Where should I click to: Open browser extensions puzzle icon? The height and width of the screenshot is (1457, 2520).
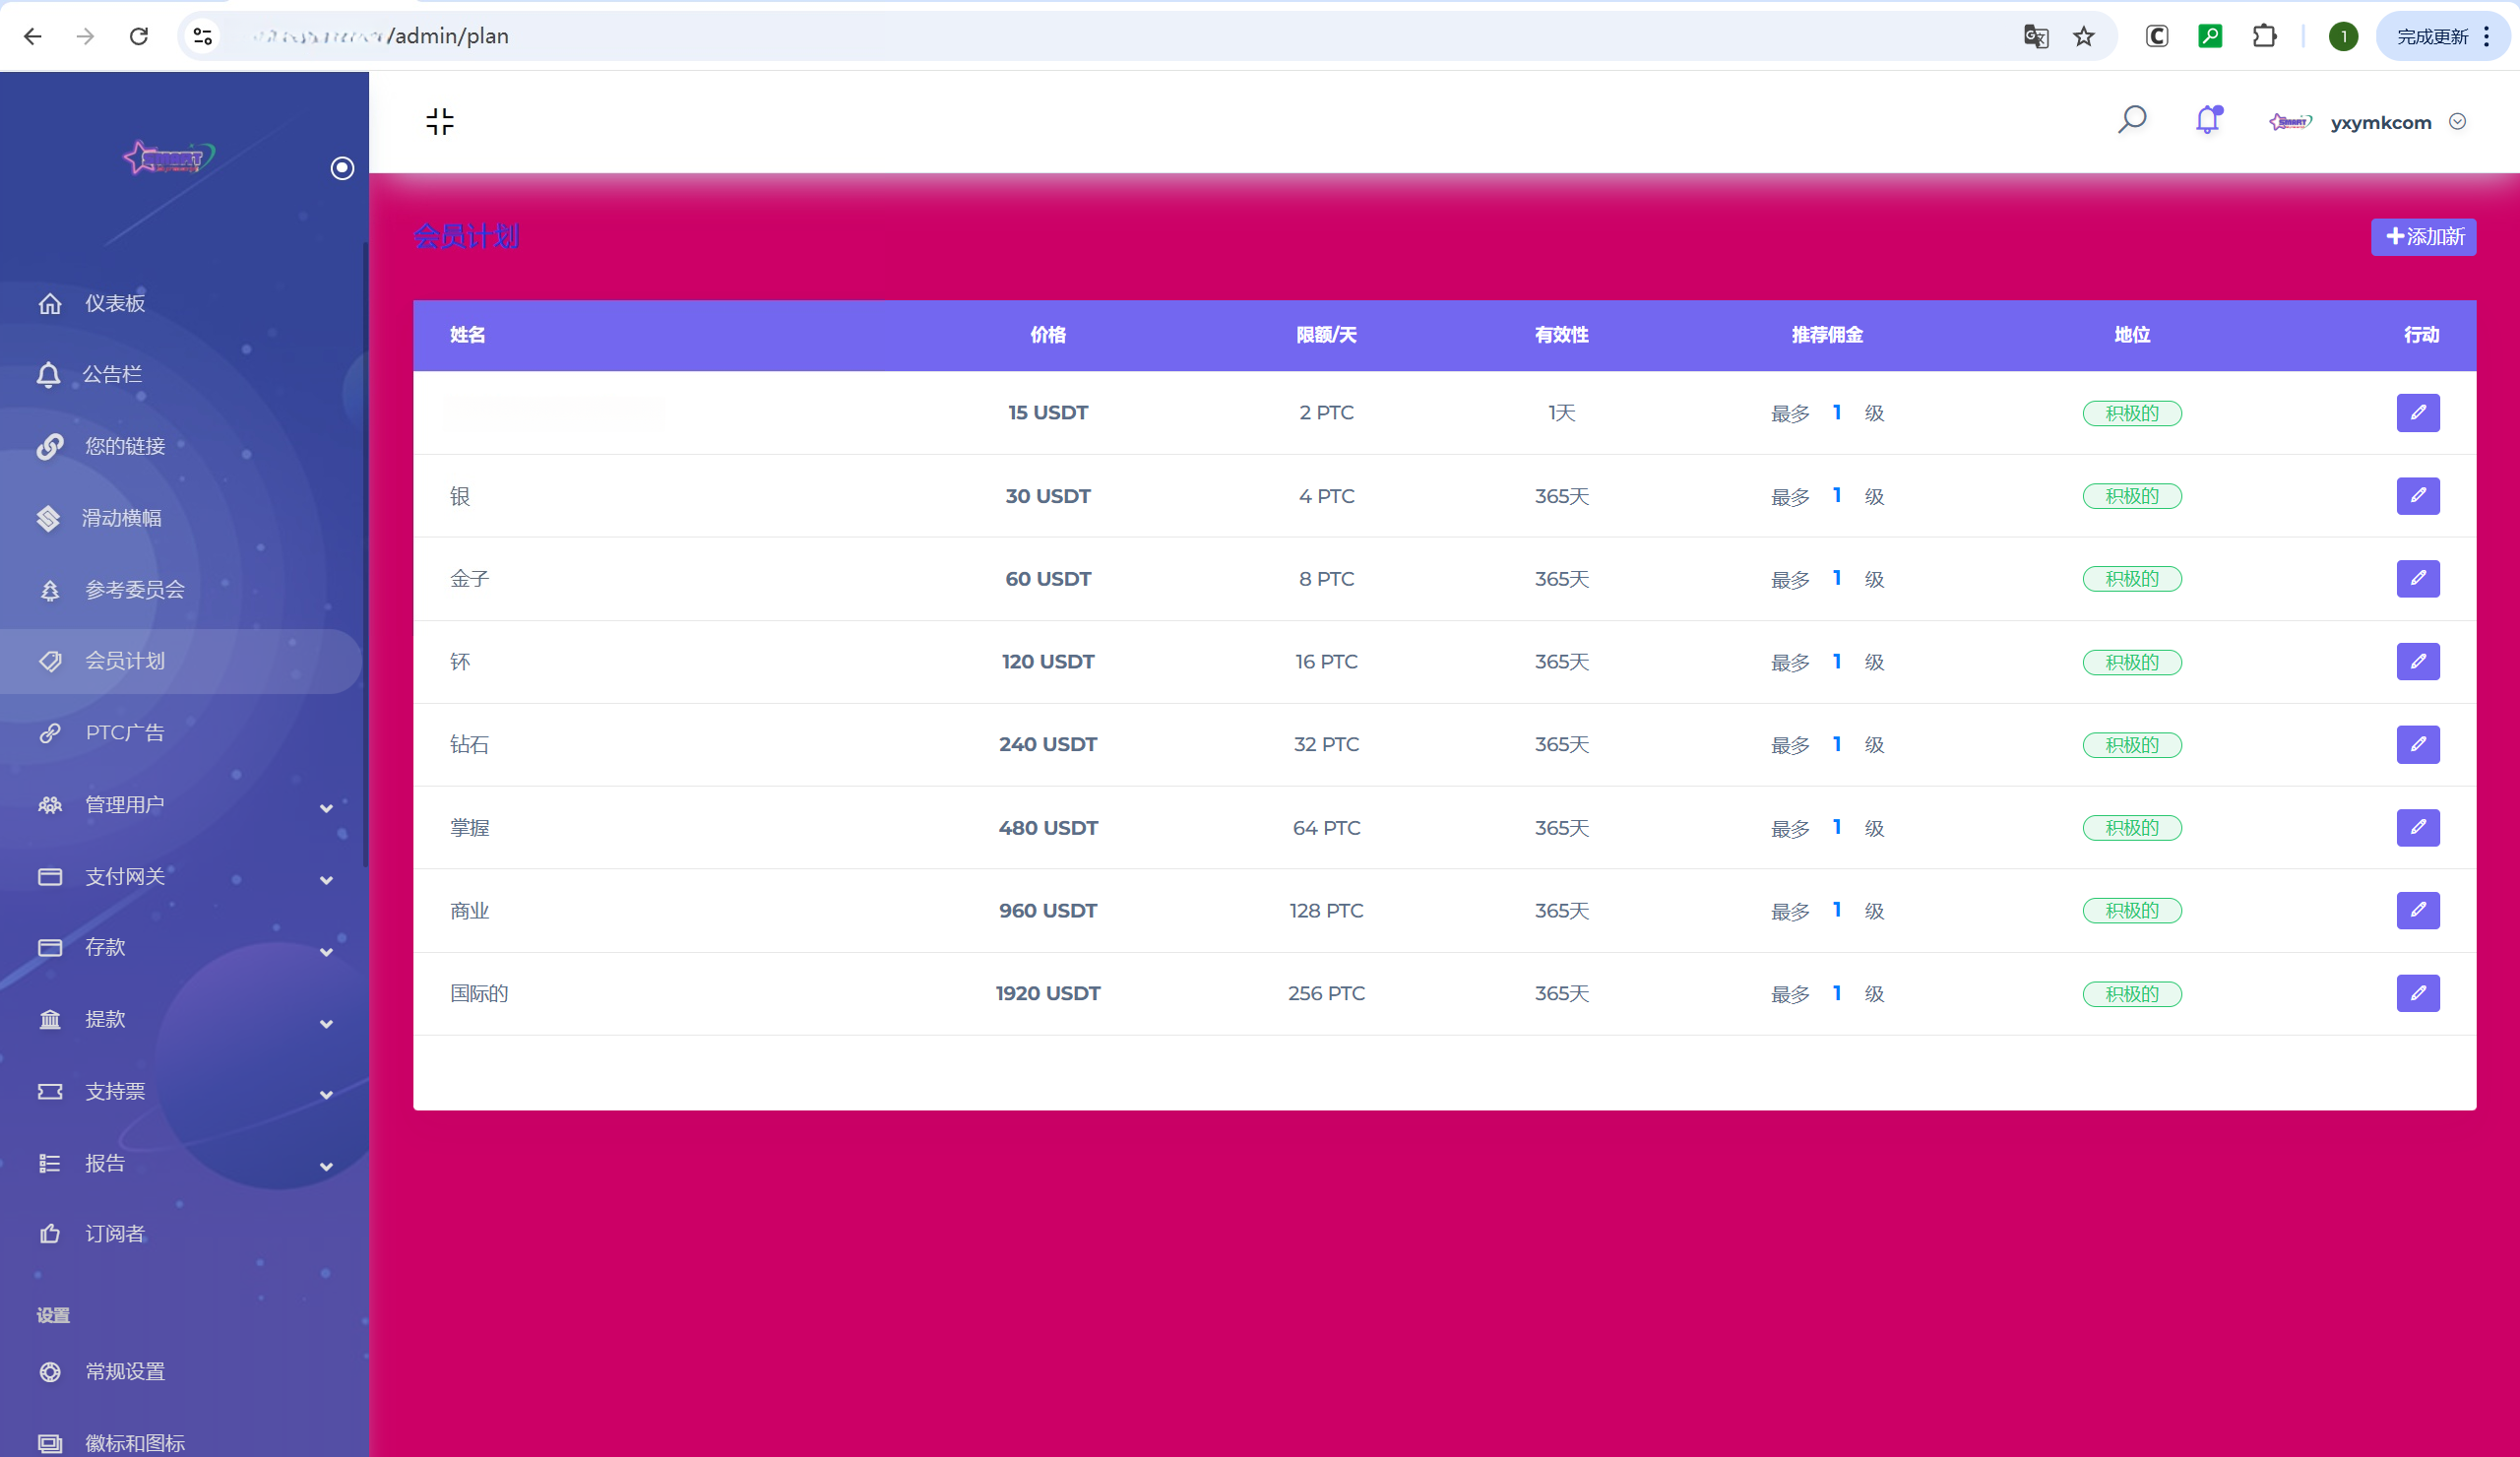pyautogui.click(x=2264, y=37)
